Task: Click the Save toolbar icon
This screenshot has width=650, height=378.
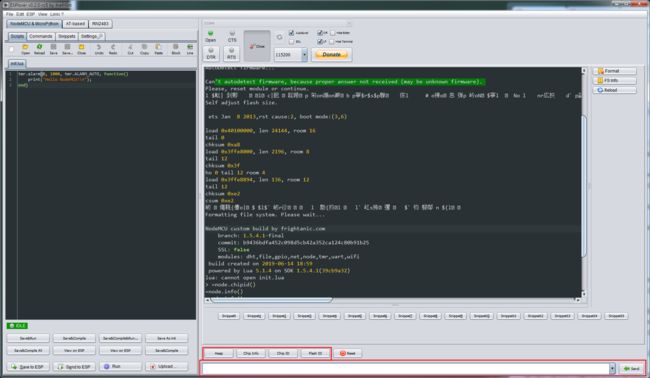Action: (x=53, y=49)
